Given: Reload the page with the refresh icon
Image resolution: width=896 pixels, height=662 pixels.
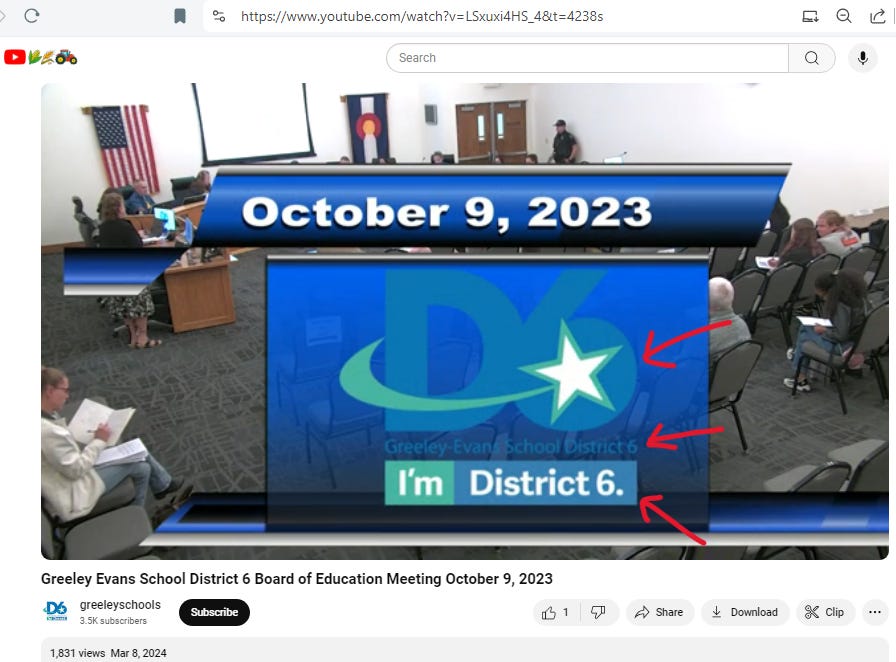Looking at the screenshot, I should pos(32,15).
